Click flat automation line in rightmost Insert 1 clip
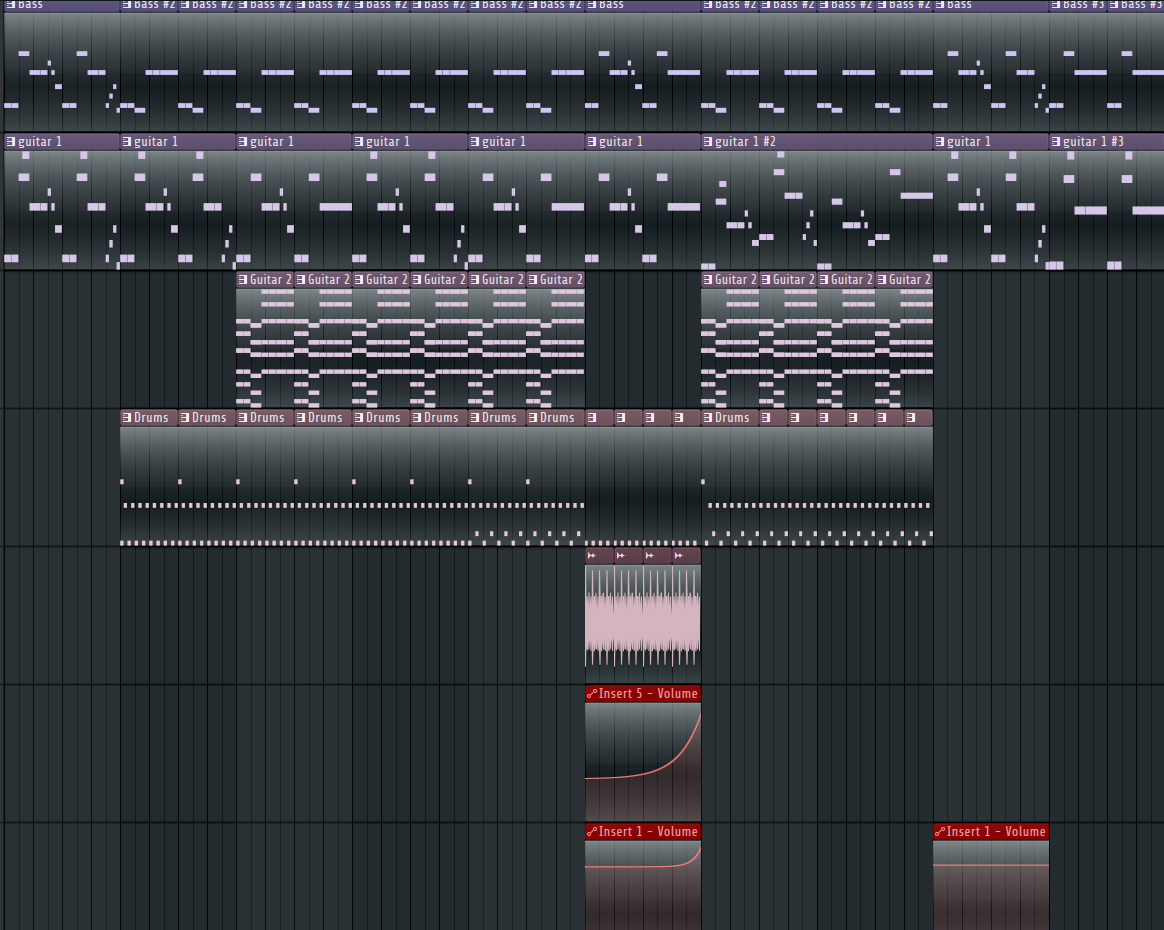Viewport: 1164px width, 930px height. (990, 865)
